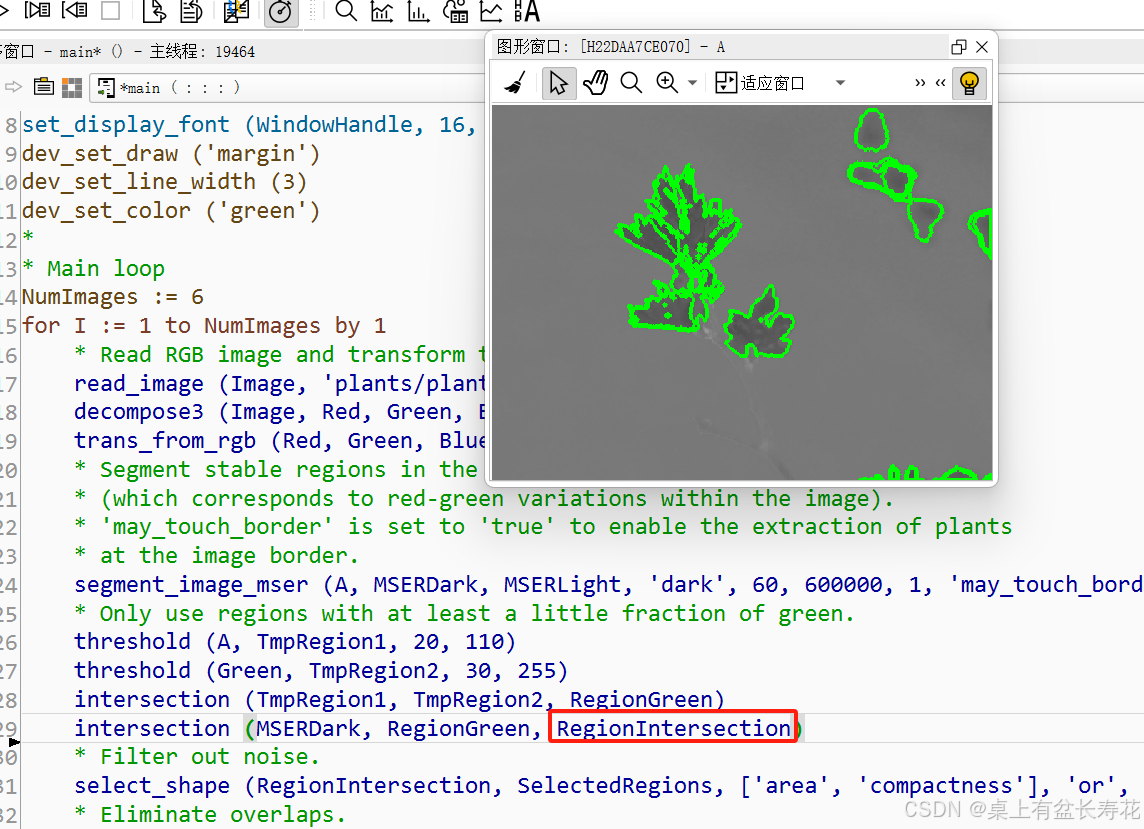Click the '«' chevron in graphics toolbar
This screenshot has width=1144, height=829.
pyautogui.click(x=940, y=83)
